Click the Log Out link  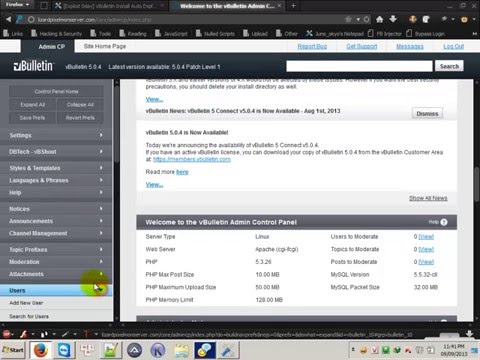tap(454, 46)
